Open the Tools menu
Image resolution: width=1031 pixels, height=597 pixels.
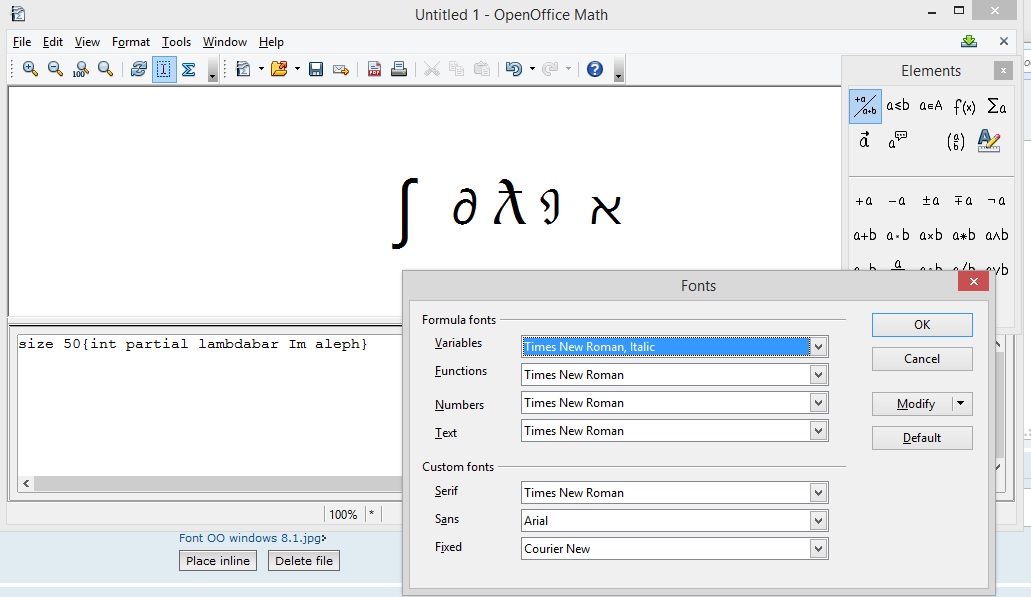coord(176,42)
